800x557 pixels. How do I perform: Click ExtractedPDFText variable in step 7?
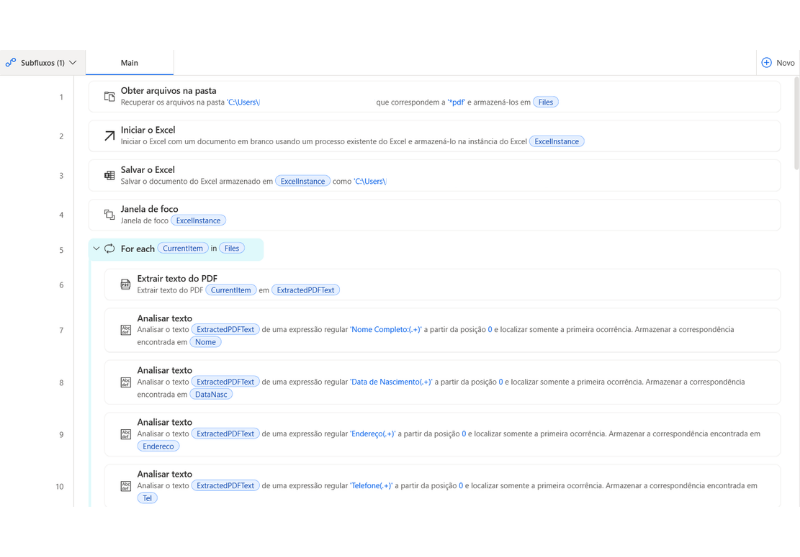tap(225, 330)
